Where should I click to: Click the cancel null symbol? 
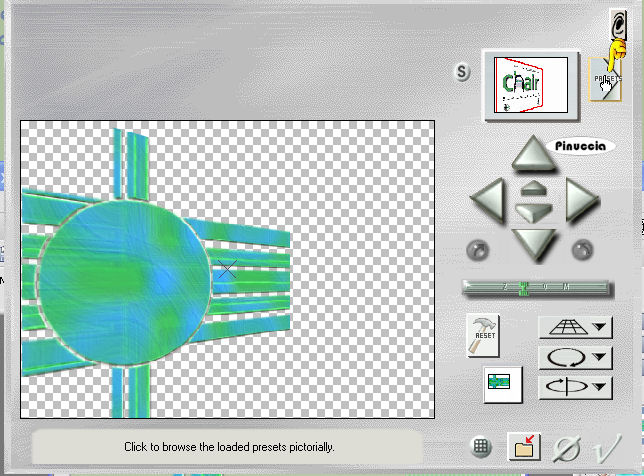[567, 449]
